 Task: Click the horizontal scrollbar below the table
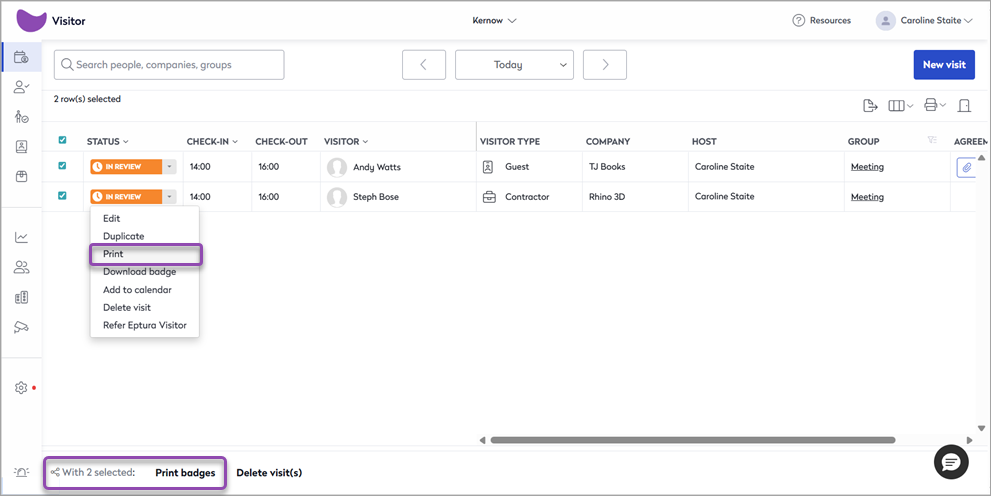click(692, 439)
